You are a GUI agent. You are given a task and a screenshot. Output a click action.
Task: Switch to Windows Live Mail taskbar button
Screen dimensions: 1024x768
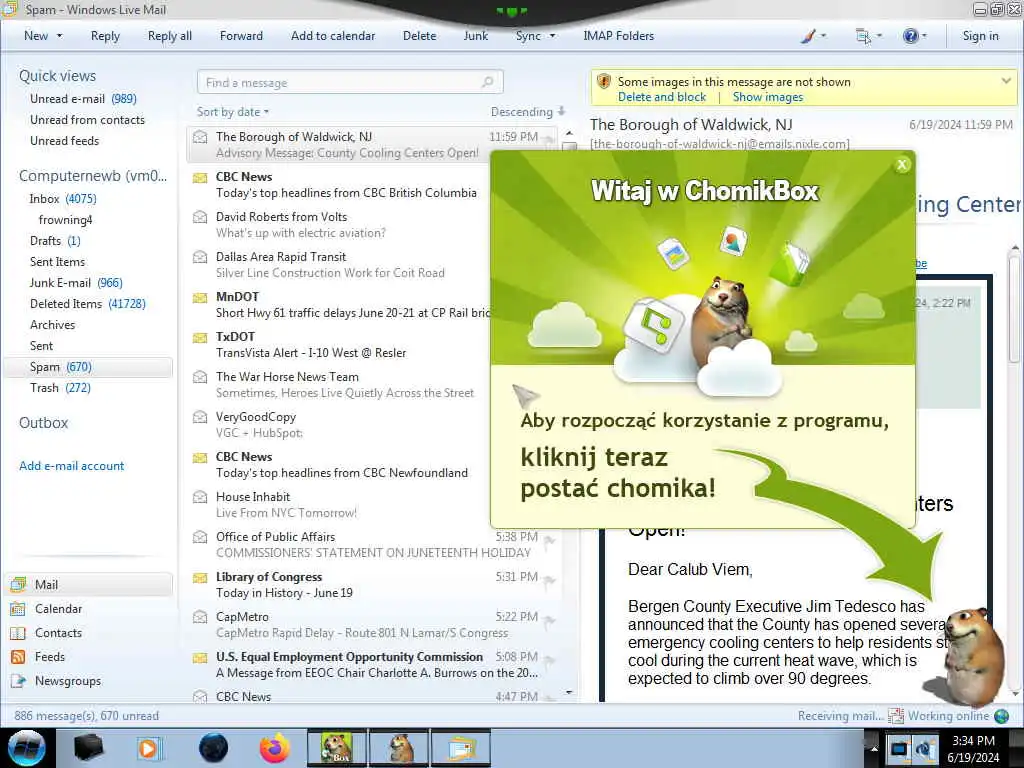pyautogui.click(x=461, y=748)
